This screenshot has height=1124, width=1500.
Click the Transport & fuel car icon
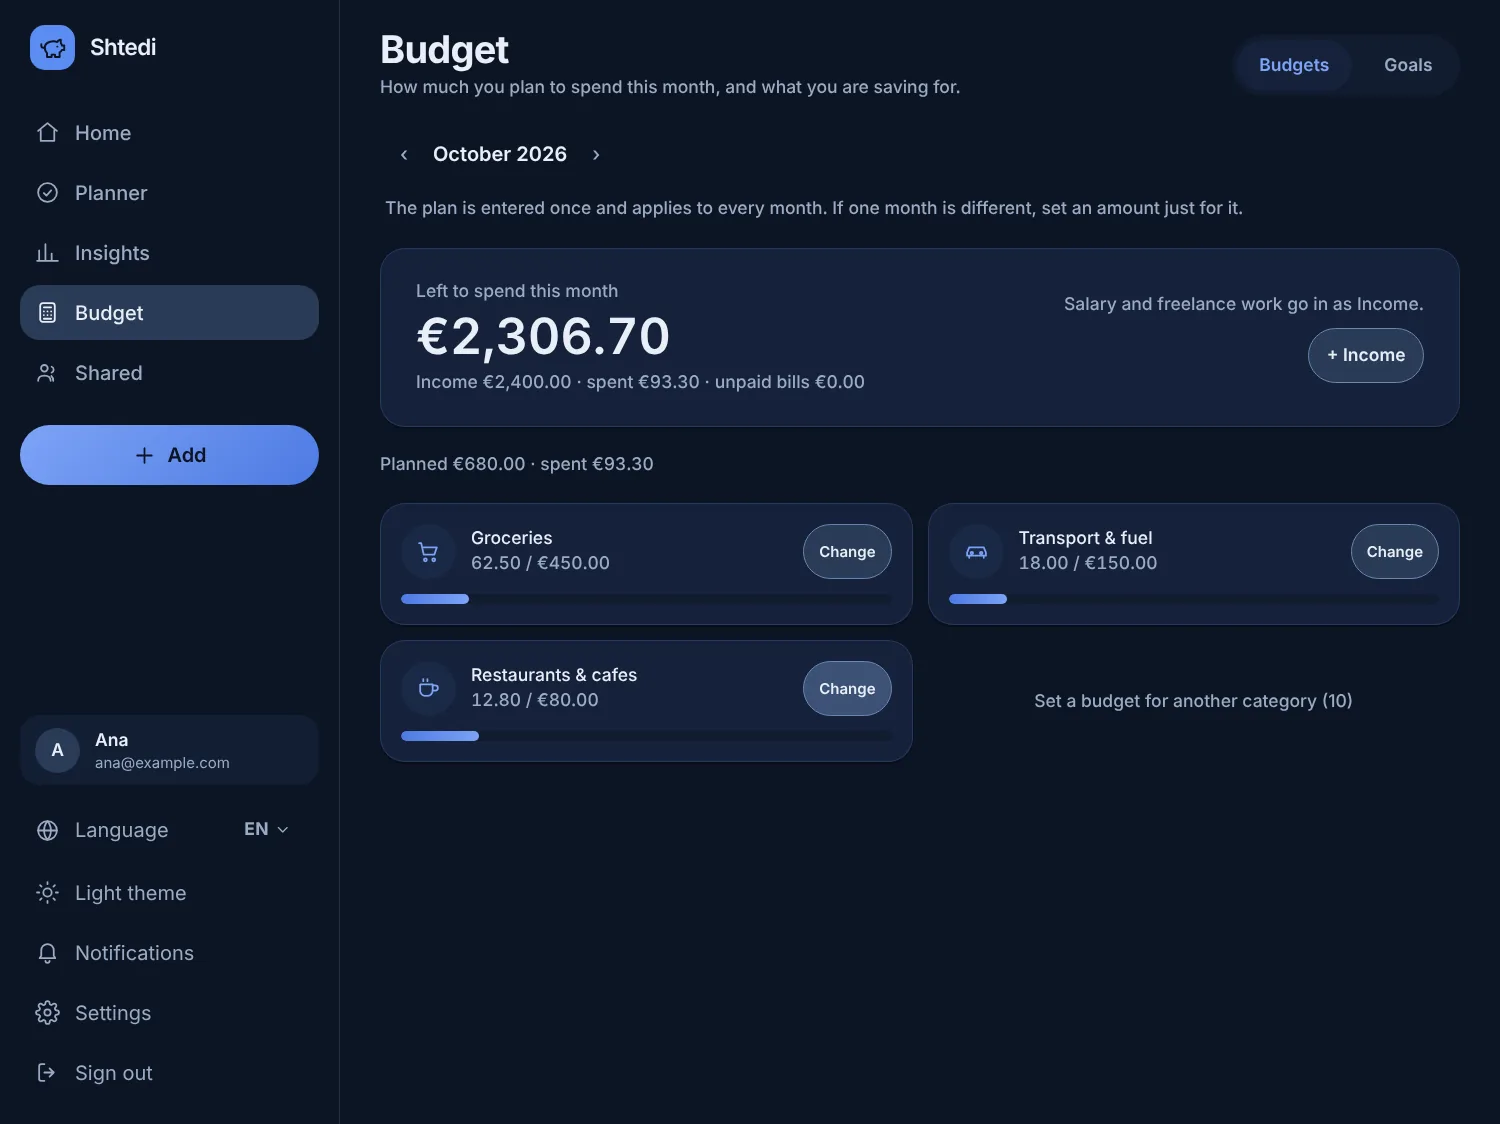click(976, 552)
